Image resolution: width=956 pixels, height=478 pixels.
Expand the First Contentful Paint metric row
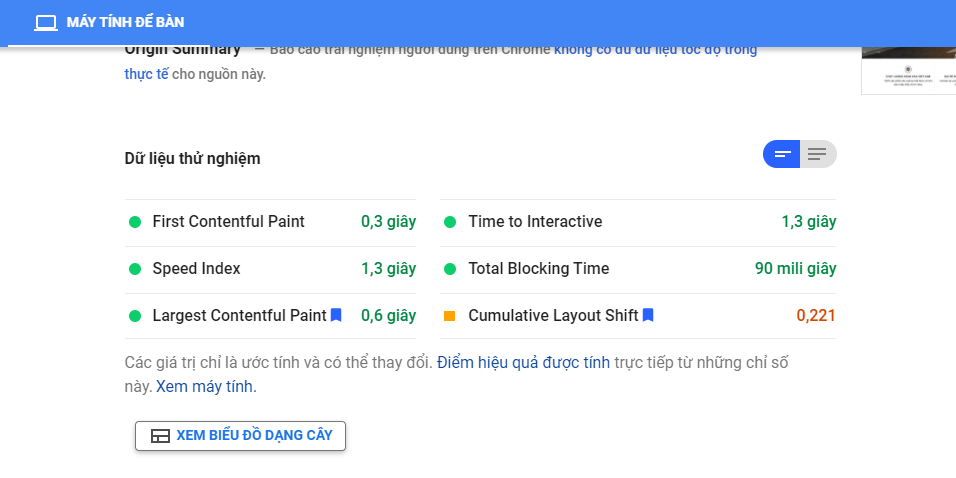270,222
